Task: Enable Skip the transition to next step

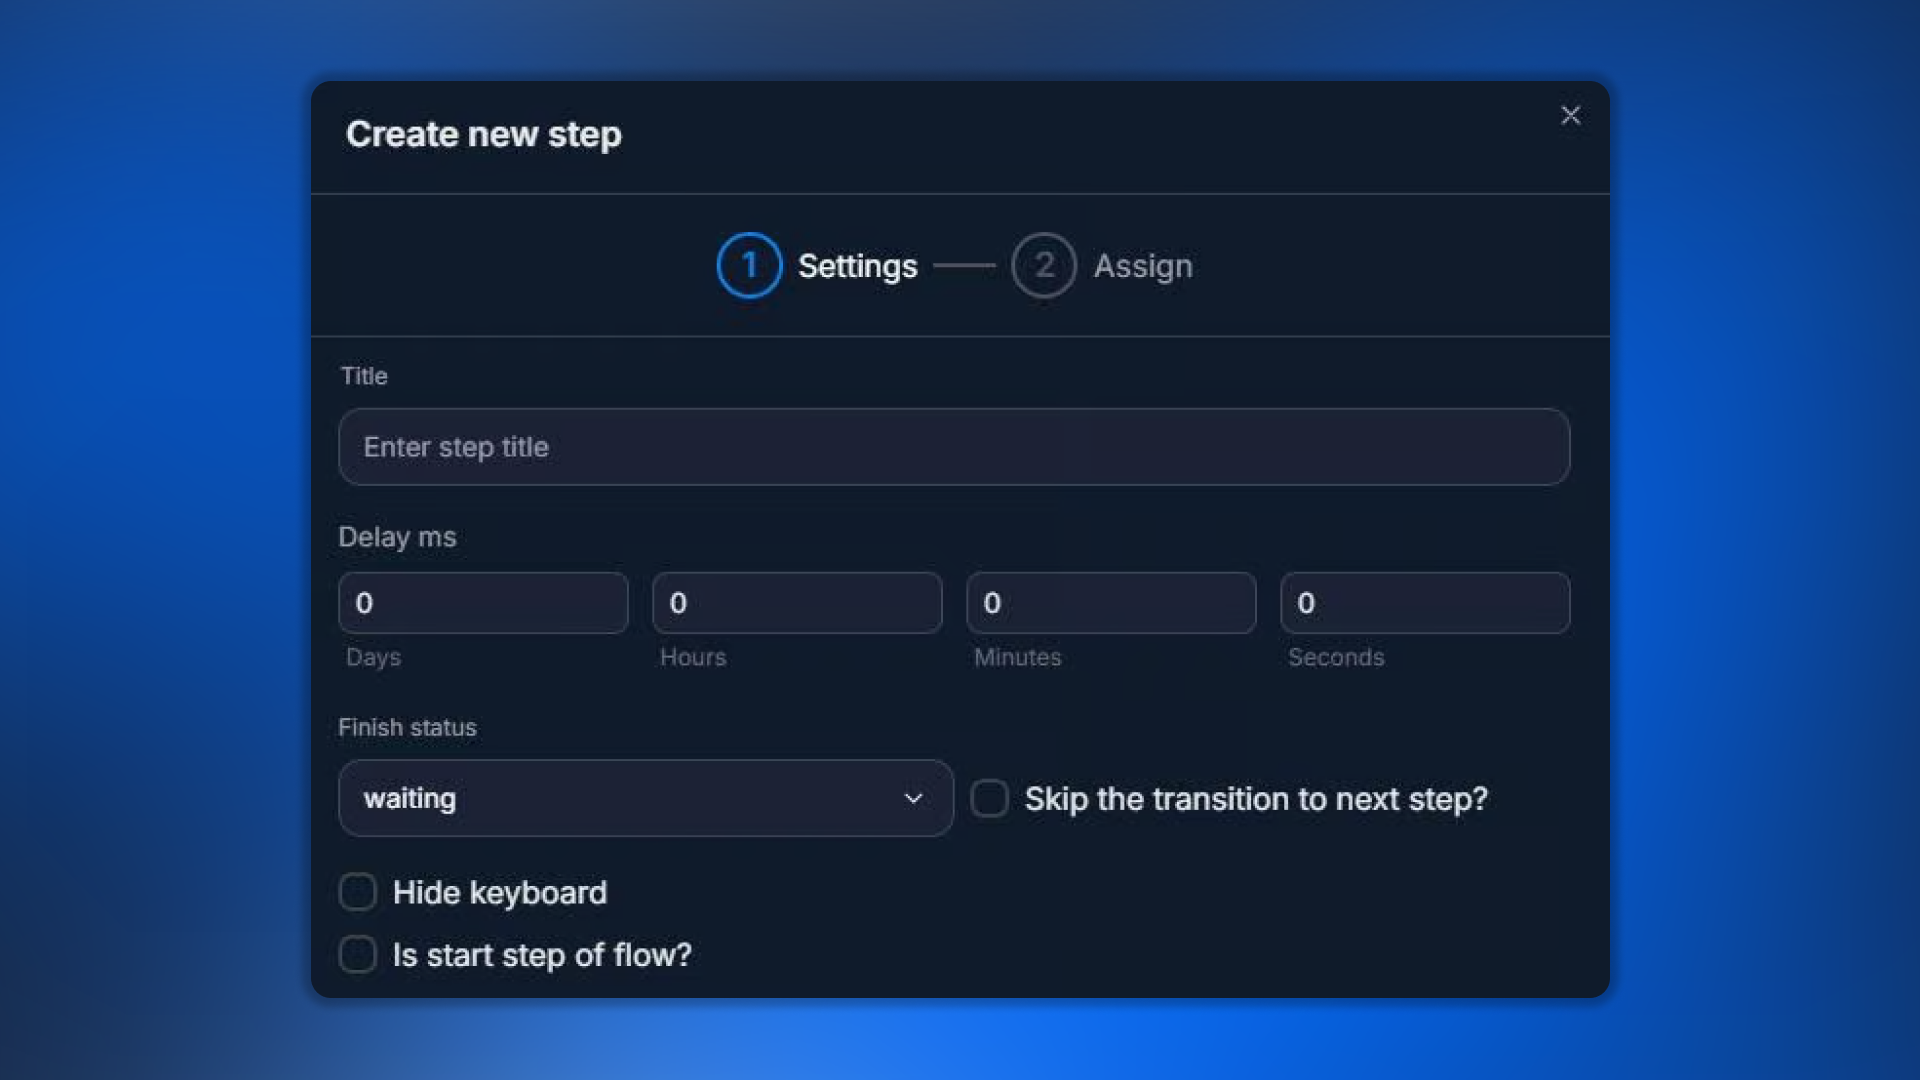Action: point(990,798)
